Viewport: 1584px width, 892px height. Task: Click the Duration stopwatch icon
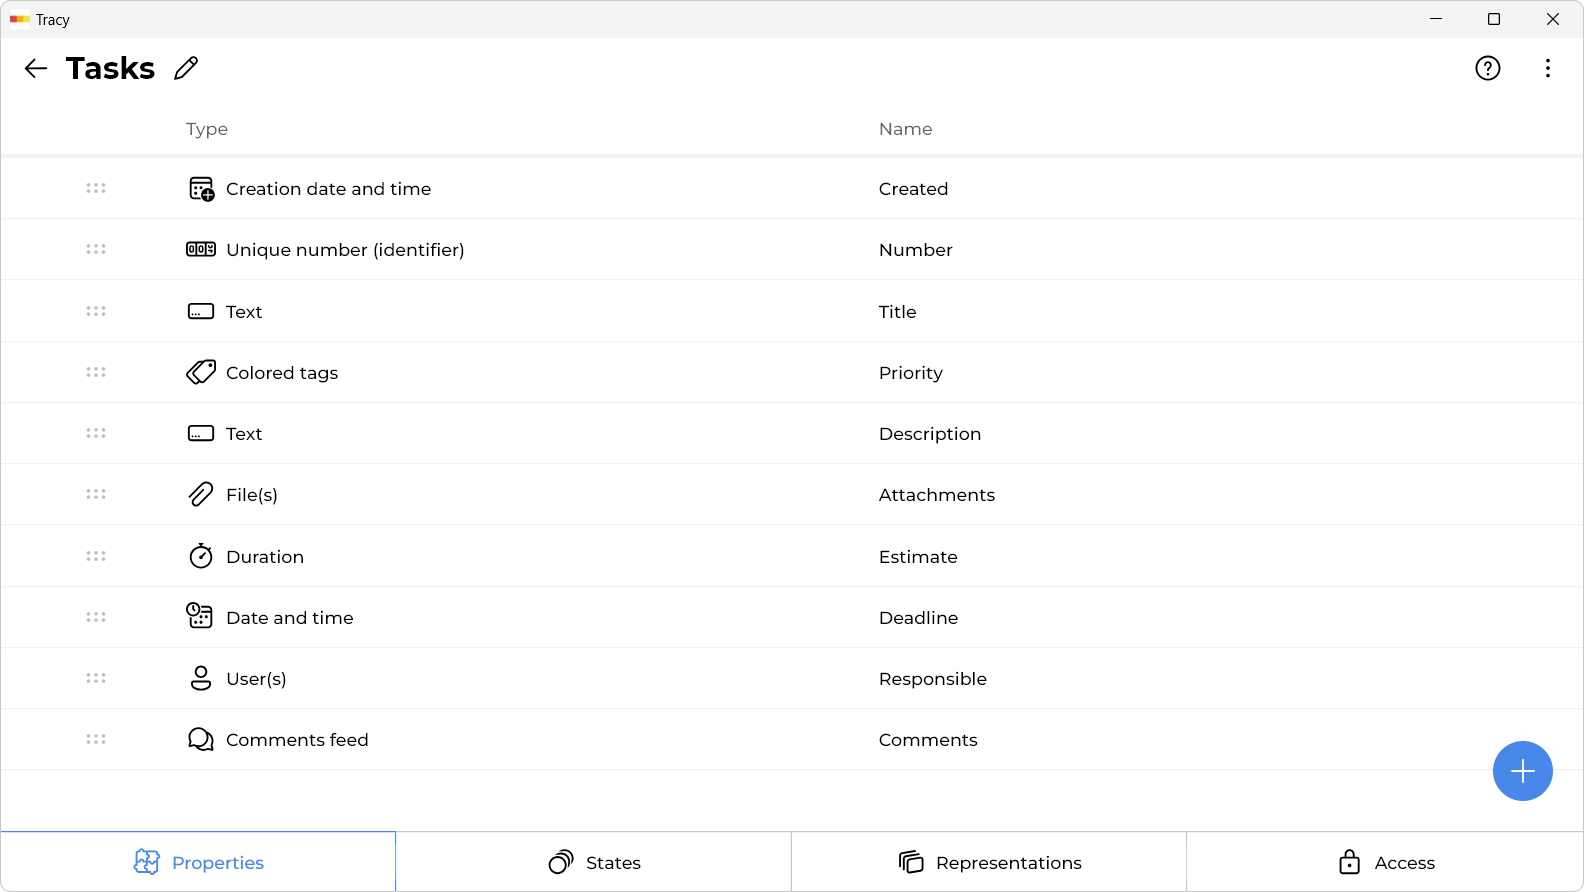201,556
